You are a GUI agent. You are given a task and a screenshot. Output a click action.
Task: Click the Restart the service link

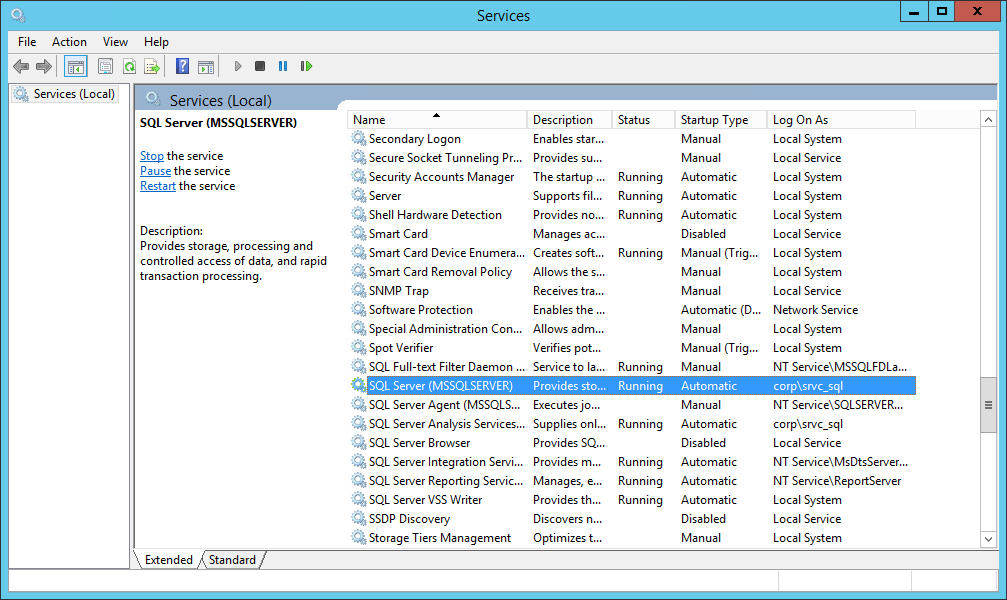[x=158, y=186]
